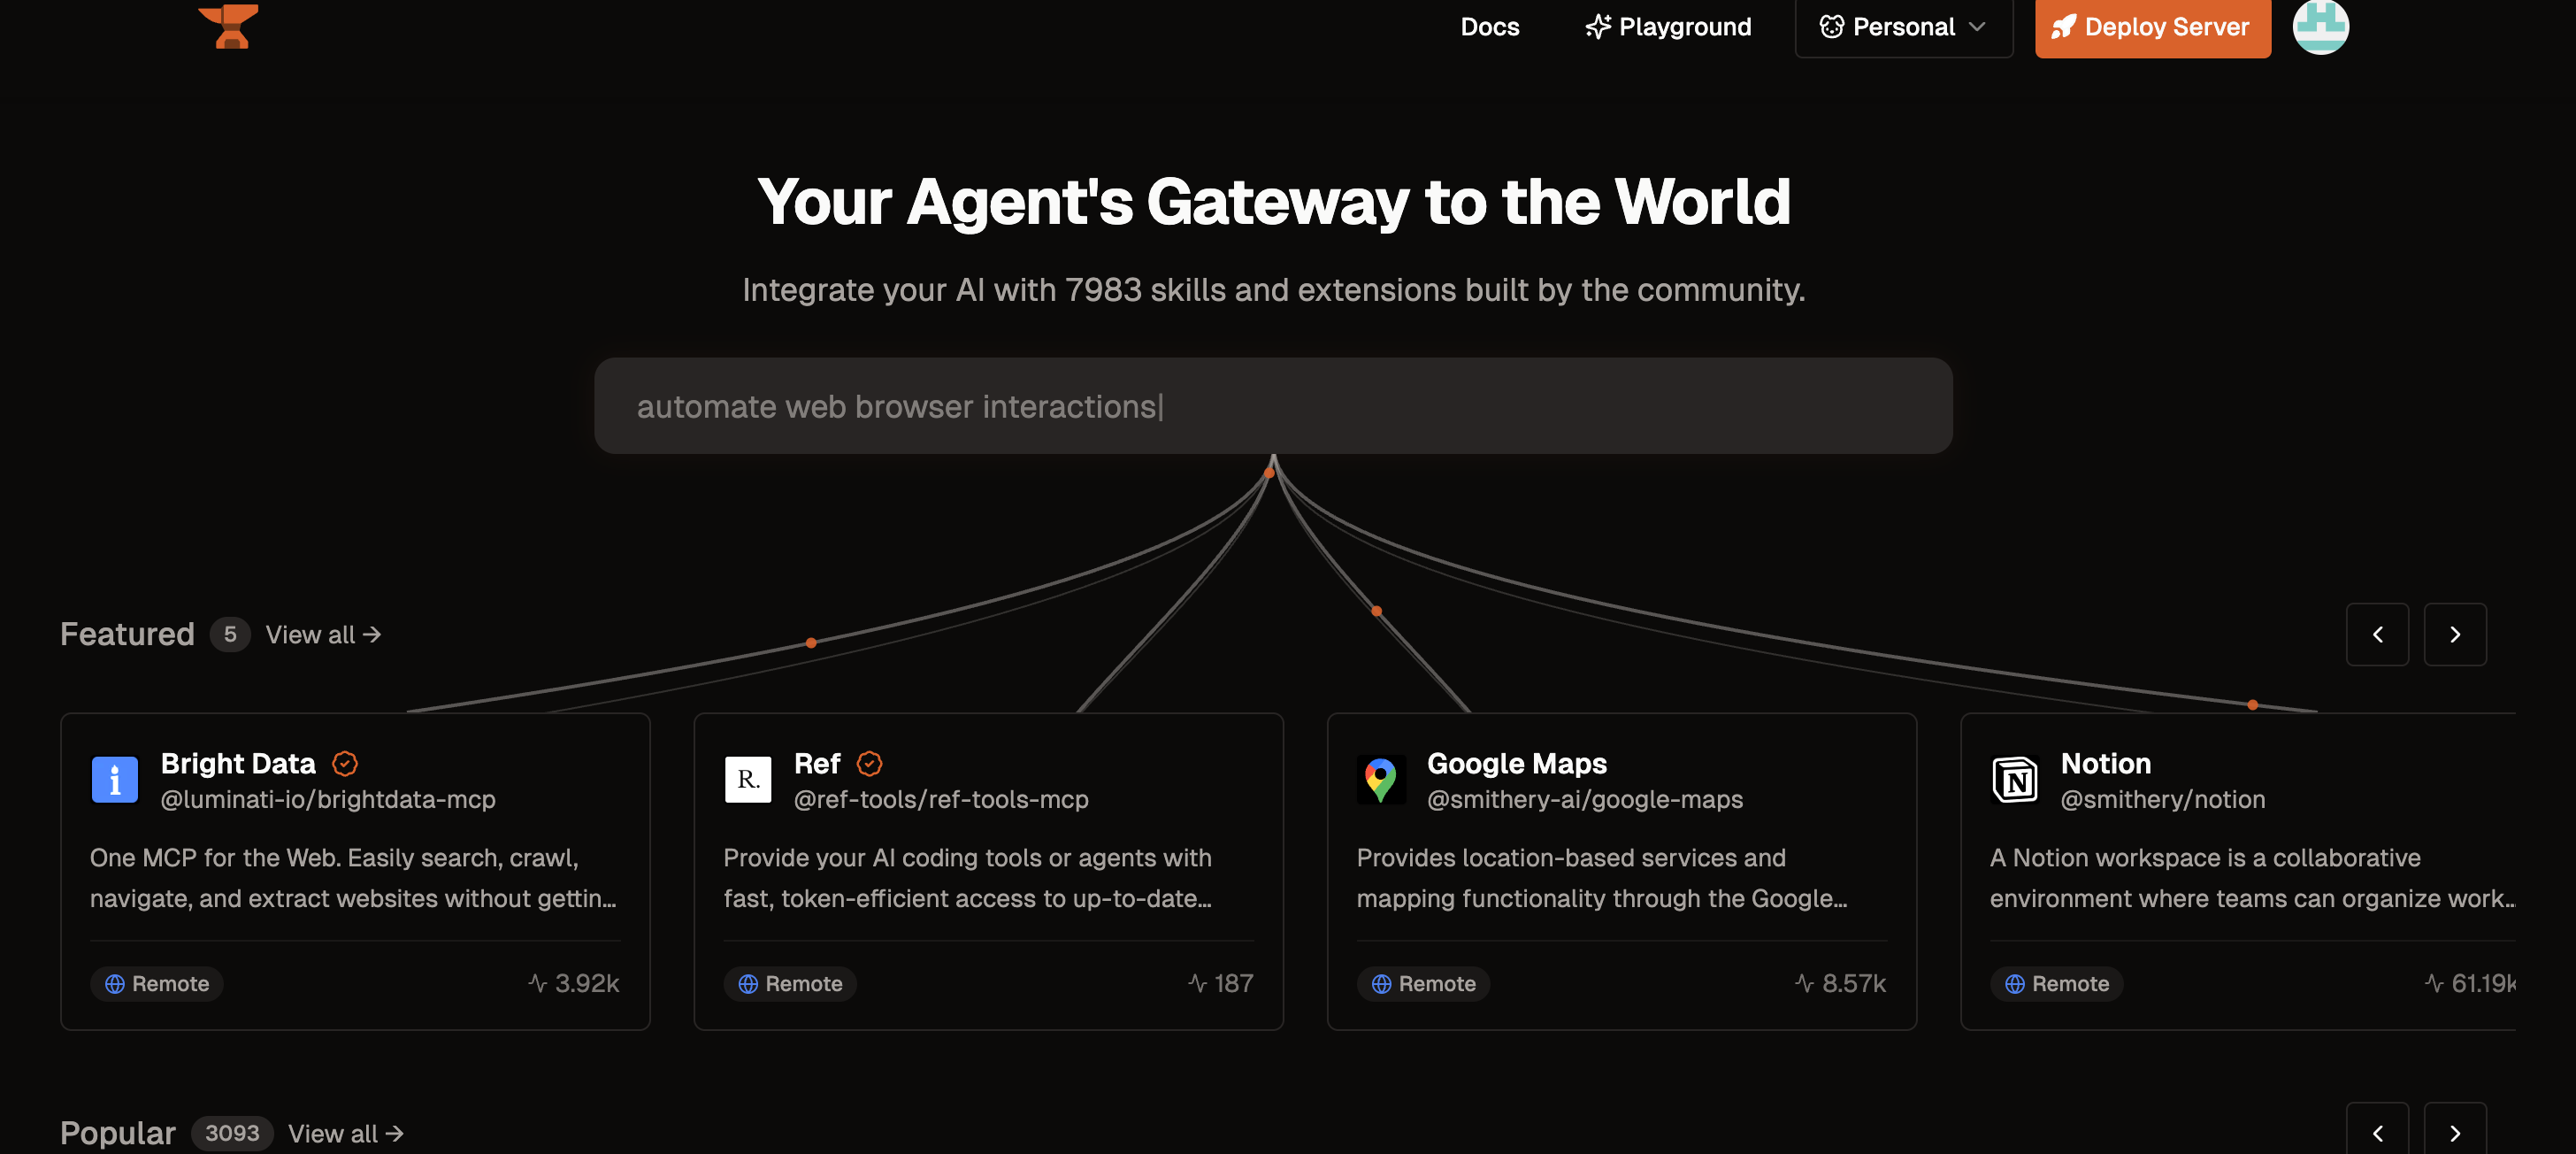Viewport: 2576px width, 1154px height.
Task: Open the Playground page
Action: (1668, 27)
